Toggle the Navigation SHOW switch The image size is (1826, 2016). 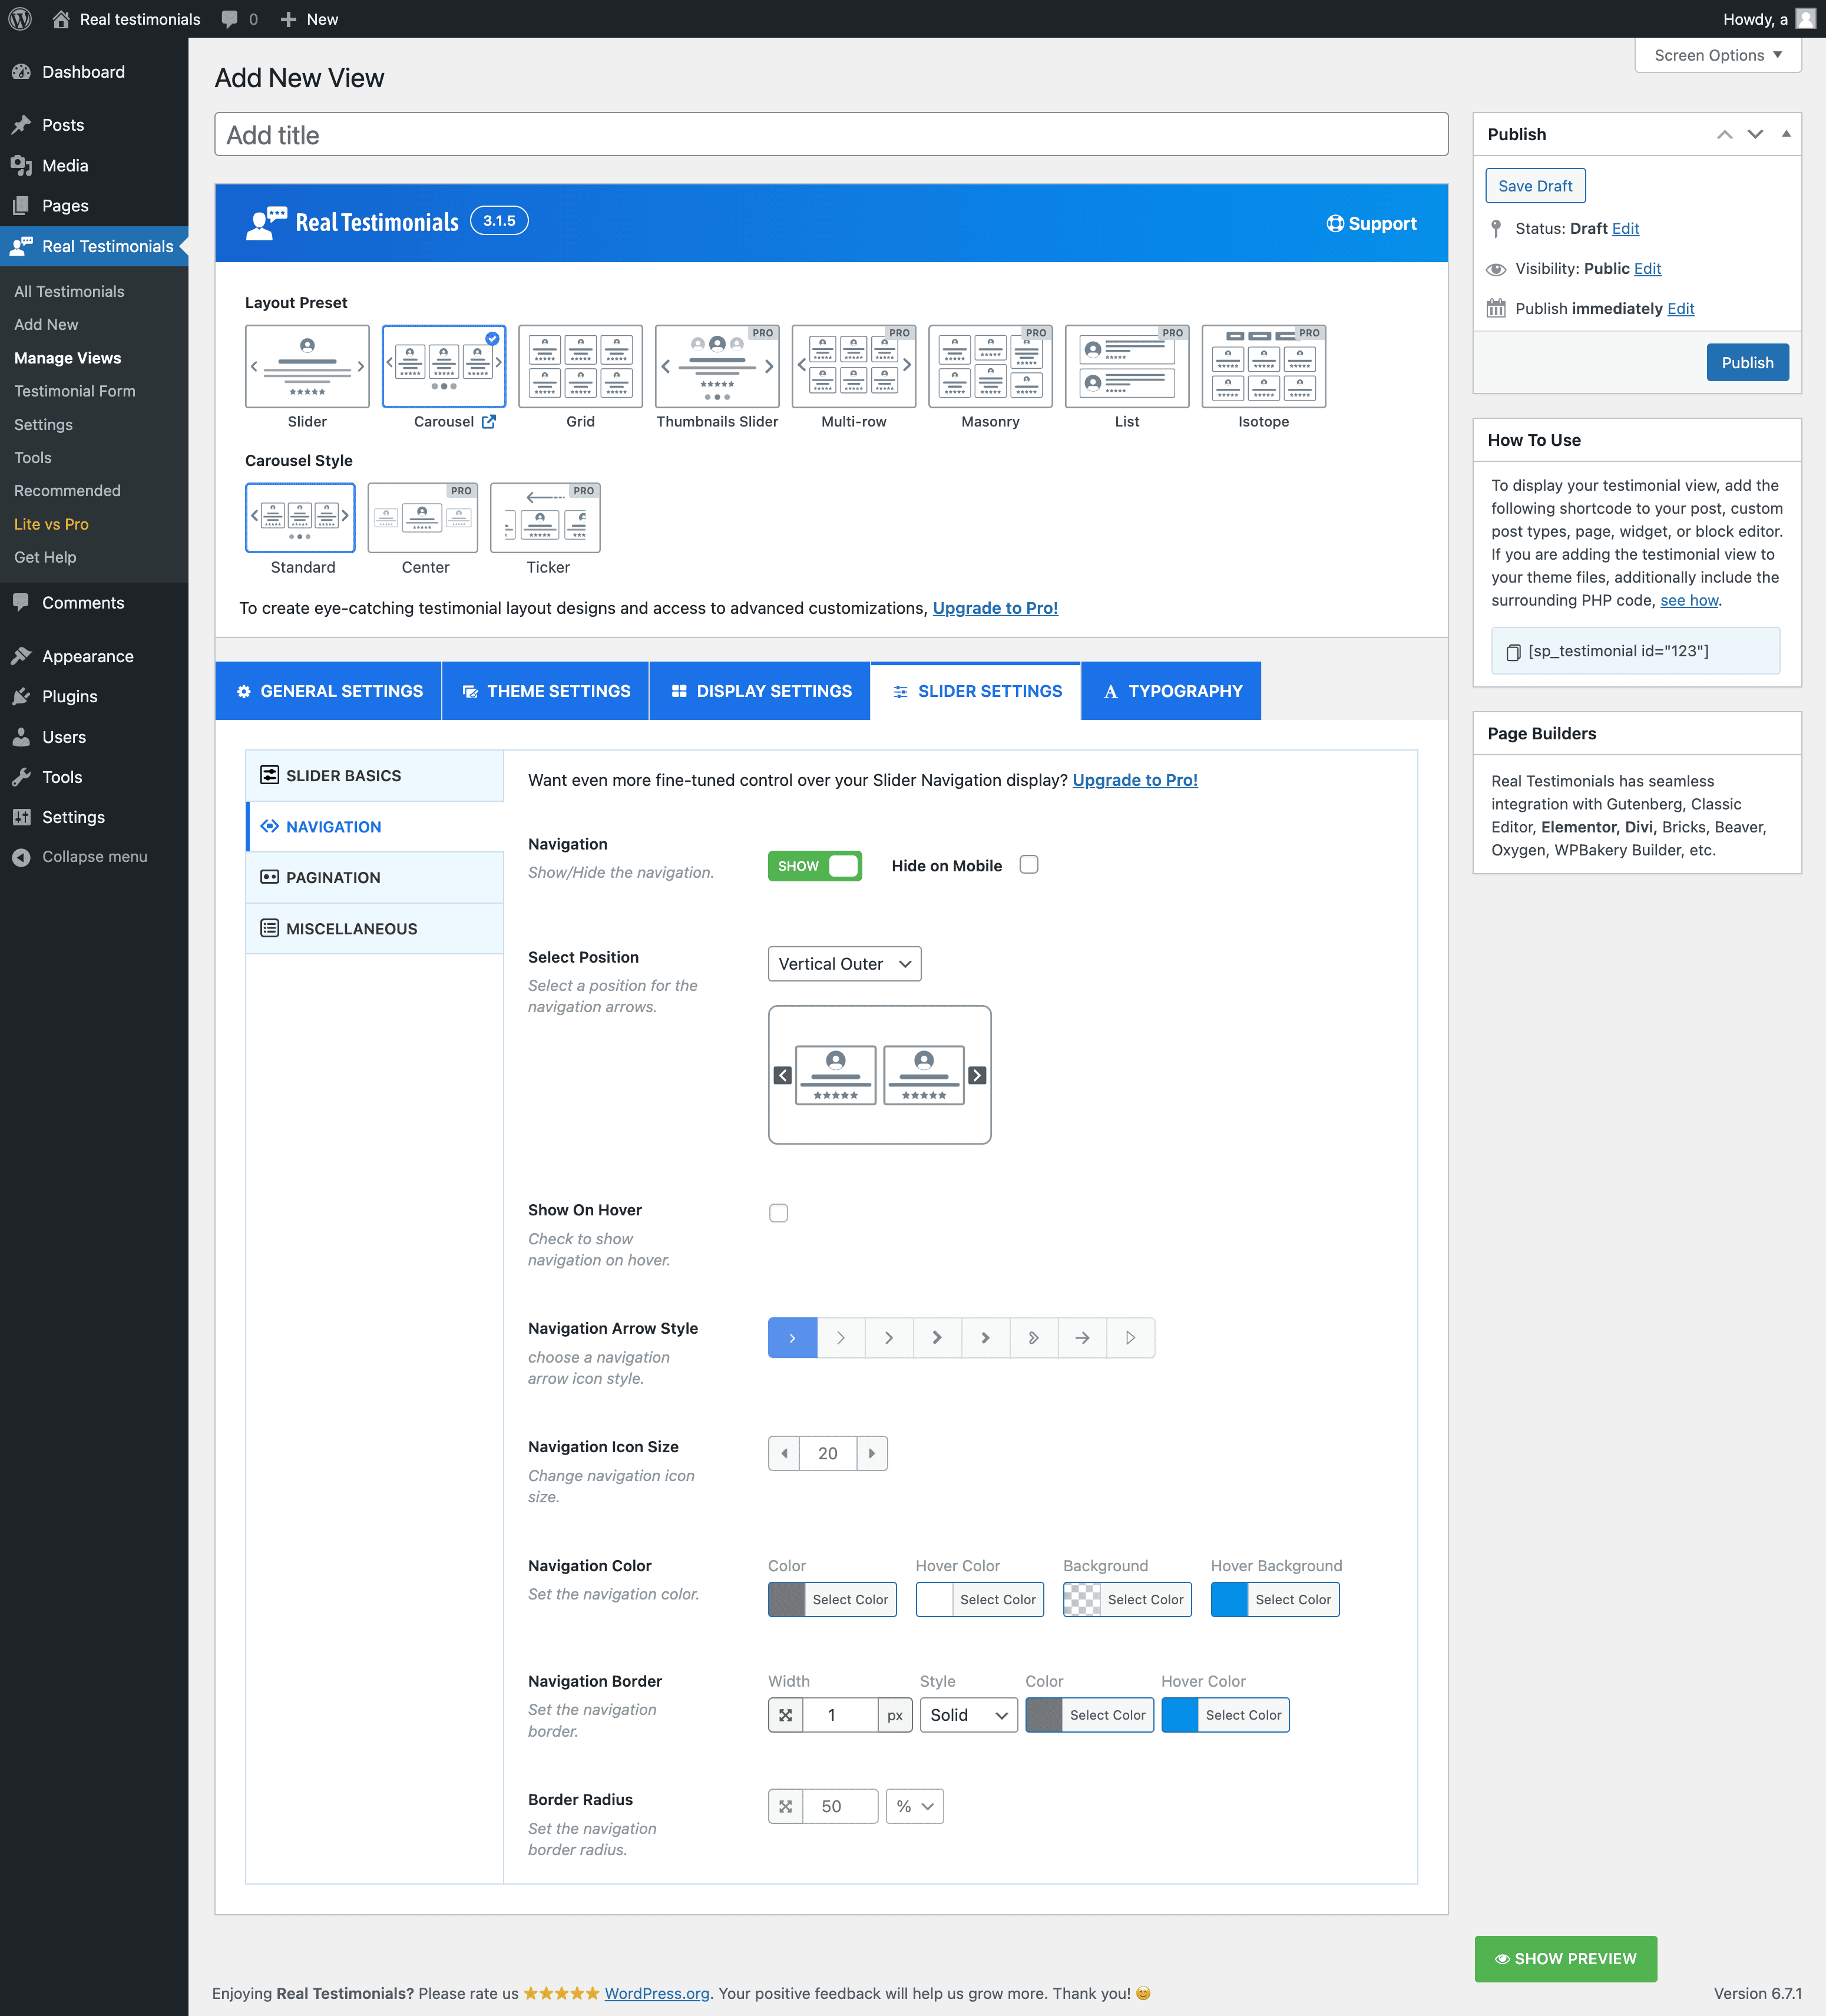(814, 866)
